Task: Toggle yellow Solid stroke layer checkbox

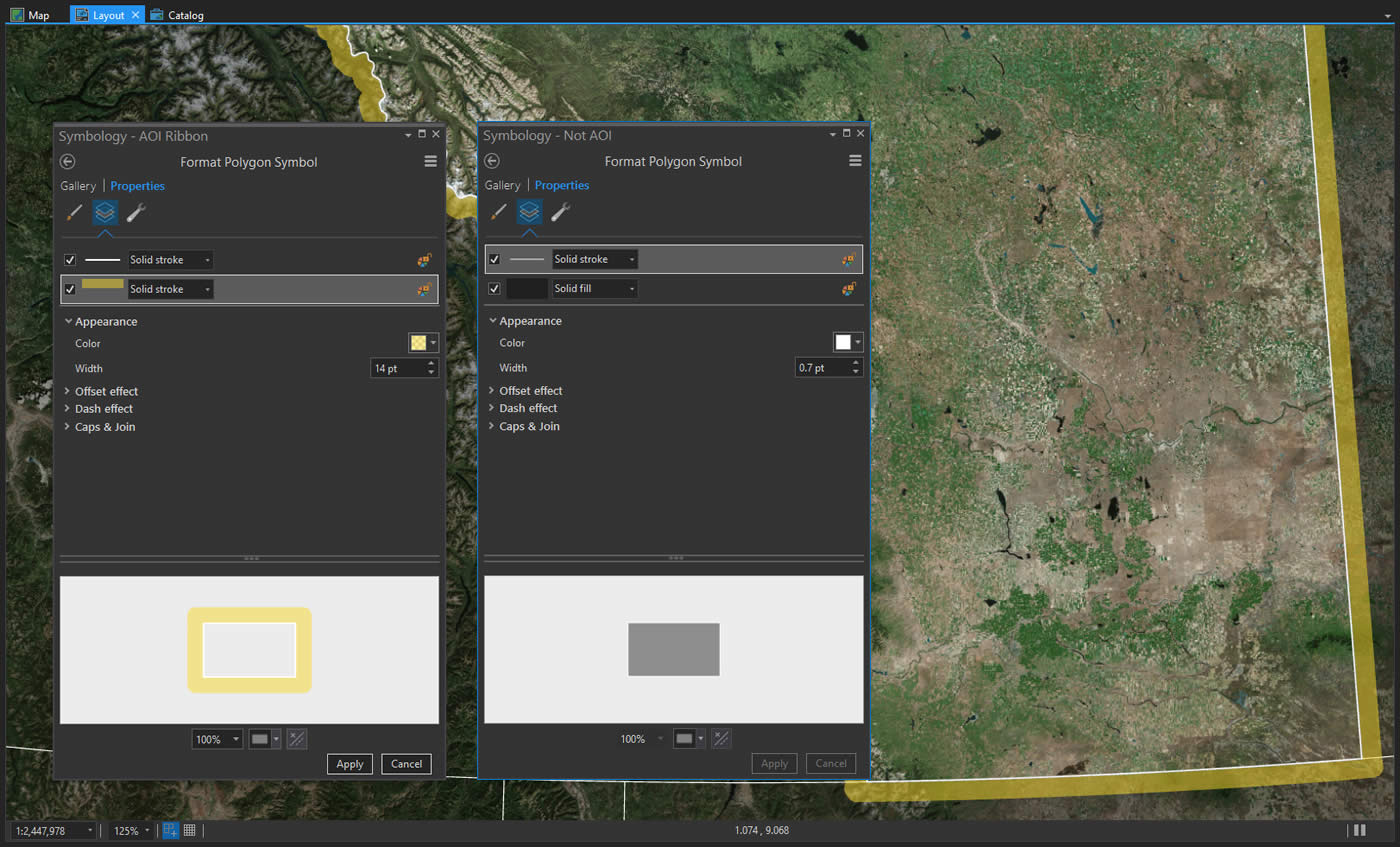Action: tap(70, 289)
